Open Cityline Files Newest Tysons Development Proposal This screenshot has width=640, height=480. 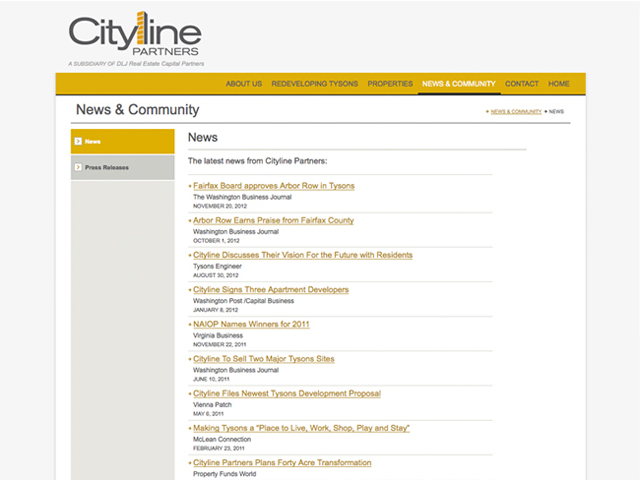click(287, 394)
